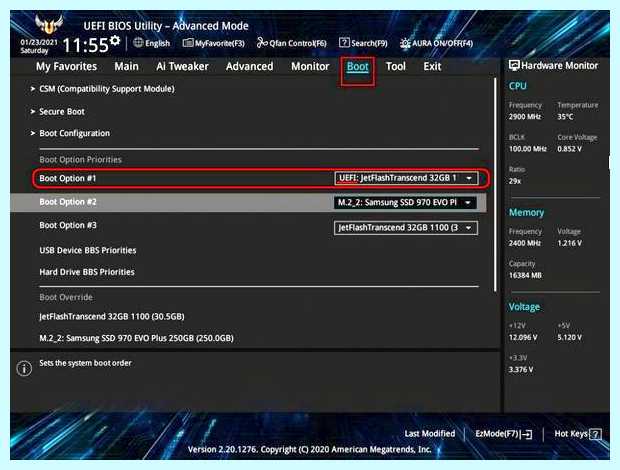Image resolution: width=620 pixels, height=470 pixels.
Task: Open the Ai Tweaker tab
Action: pos(182,66)
